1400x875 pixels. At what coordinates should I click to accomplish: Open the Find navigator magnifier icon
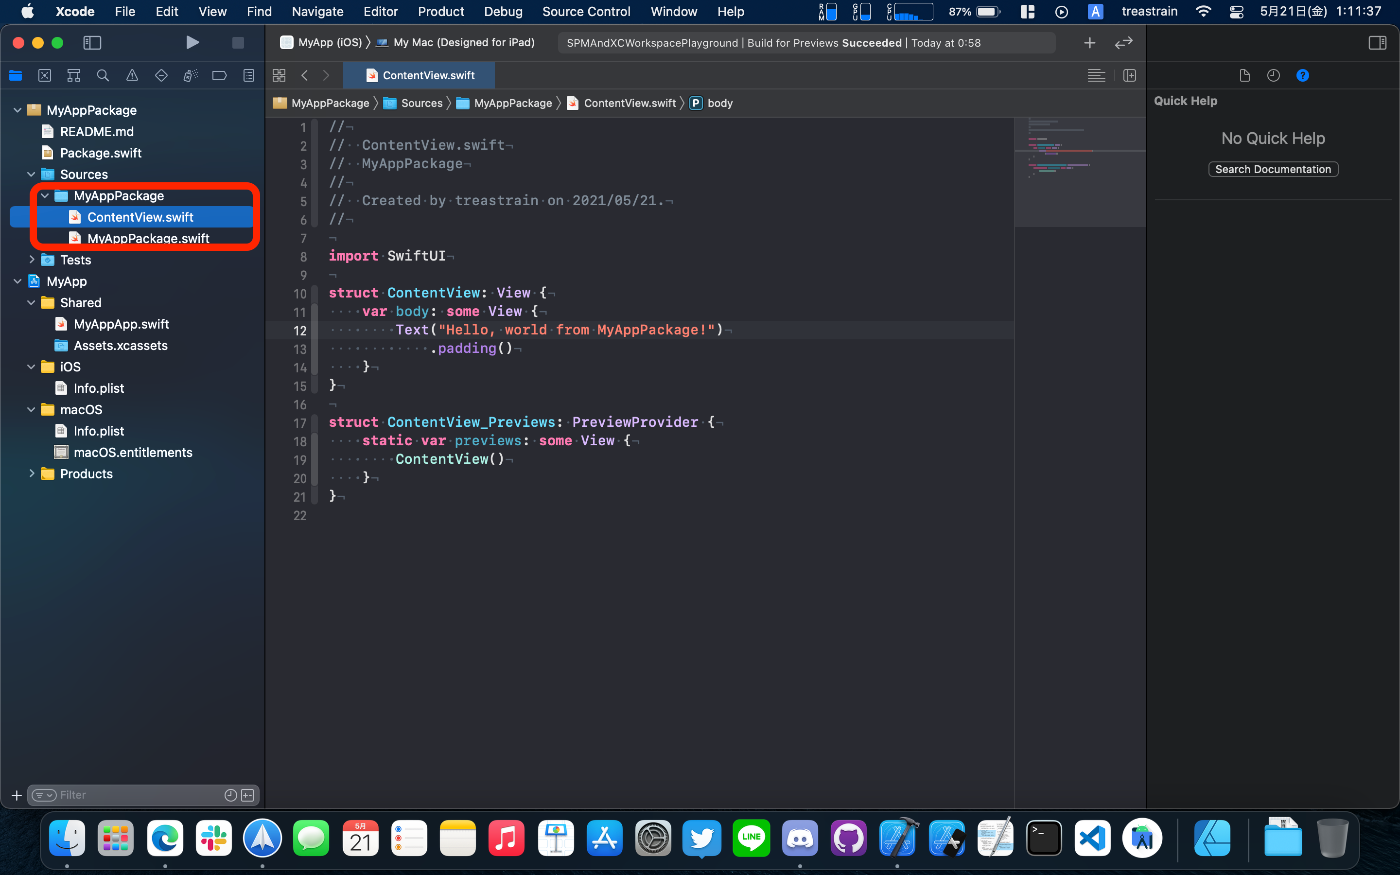point(103,76)
